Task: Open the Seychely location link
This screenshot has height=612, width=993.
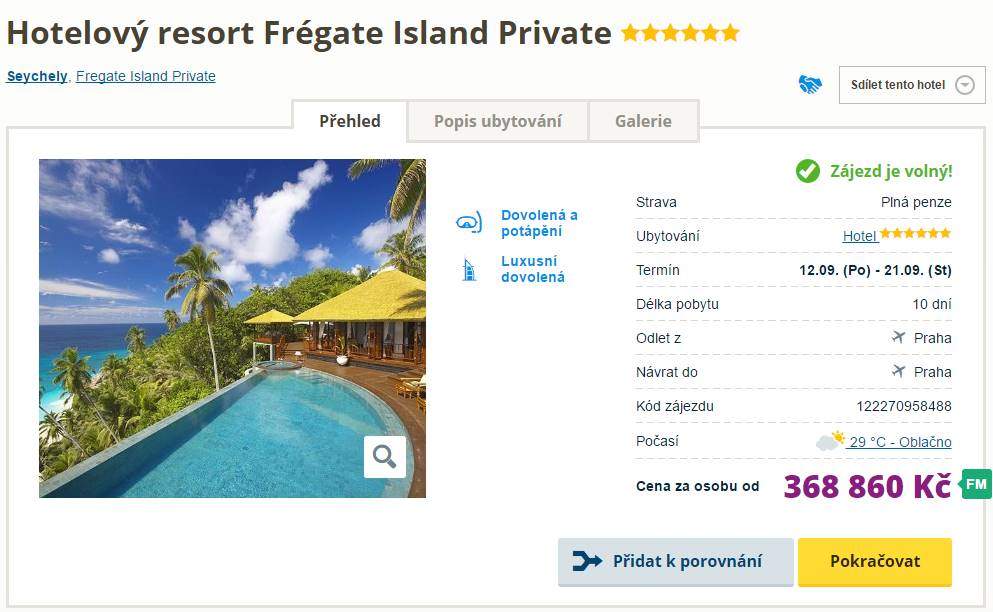Action: point(37,76)
